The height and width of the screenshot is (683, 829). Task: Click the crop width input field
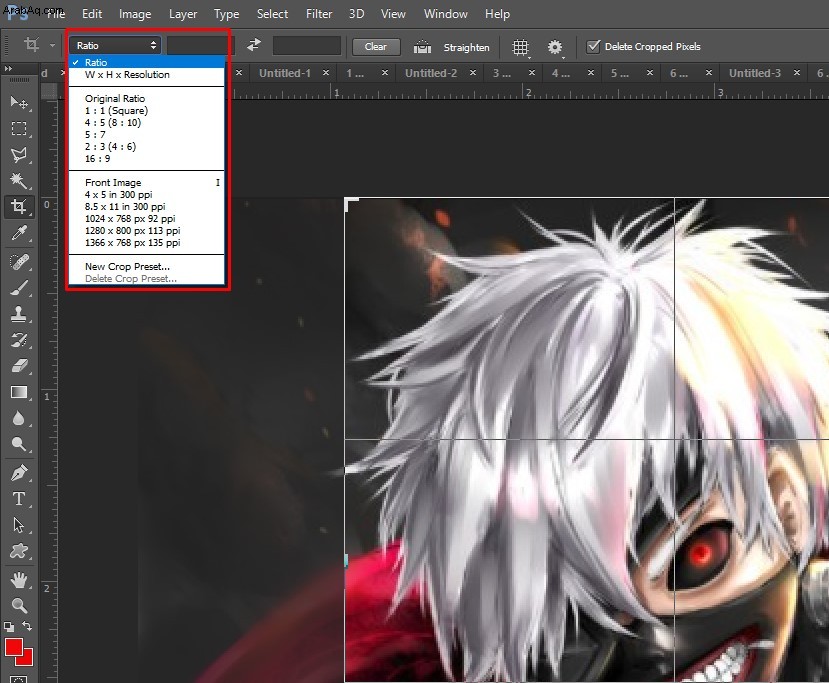pos(199,45)
